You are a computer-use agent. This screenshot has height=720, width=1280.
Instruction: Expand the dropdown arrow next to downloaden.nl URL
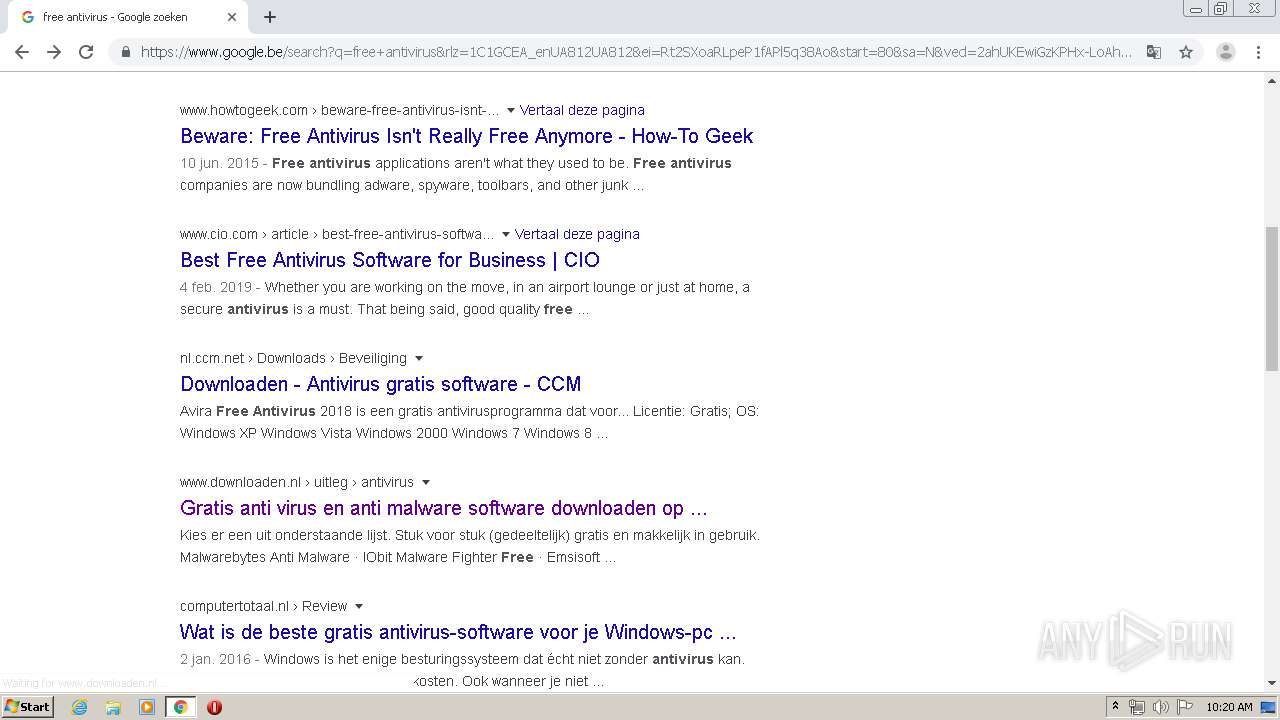[x=426, y=482]
